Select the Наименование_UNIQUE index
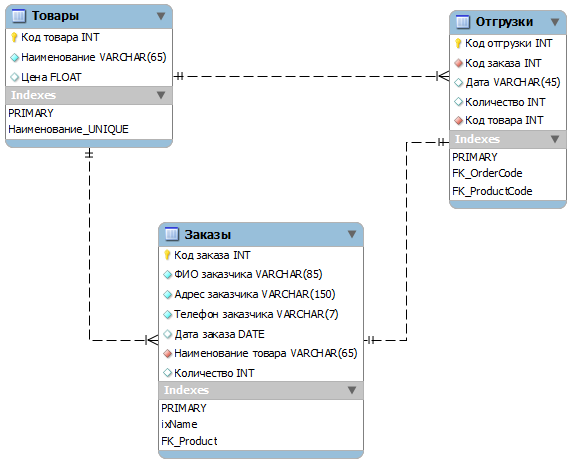 point(68,129)
